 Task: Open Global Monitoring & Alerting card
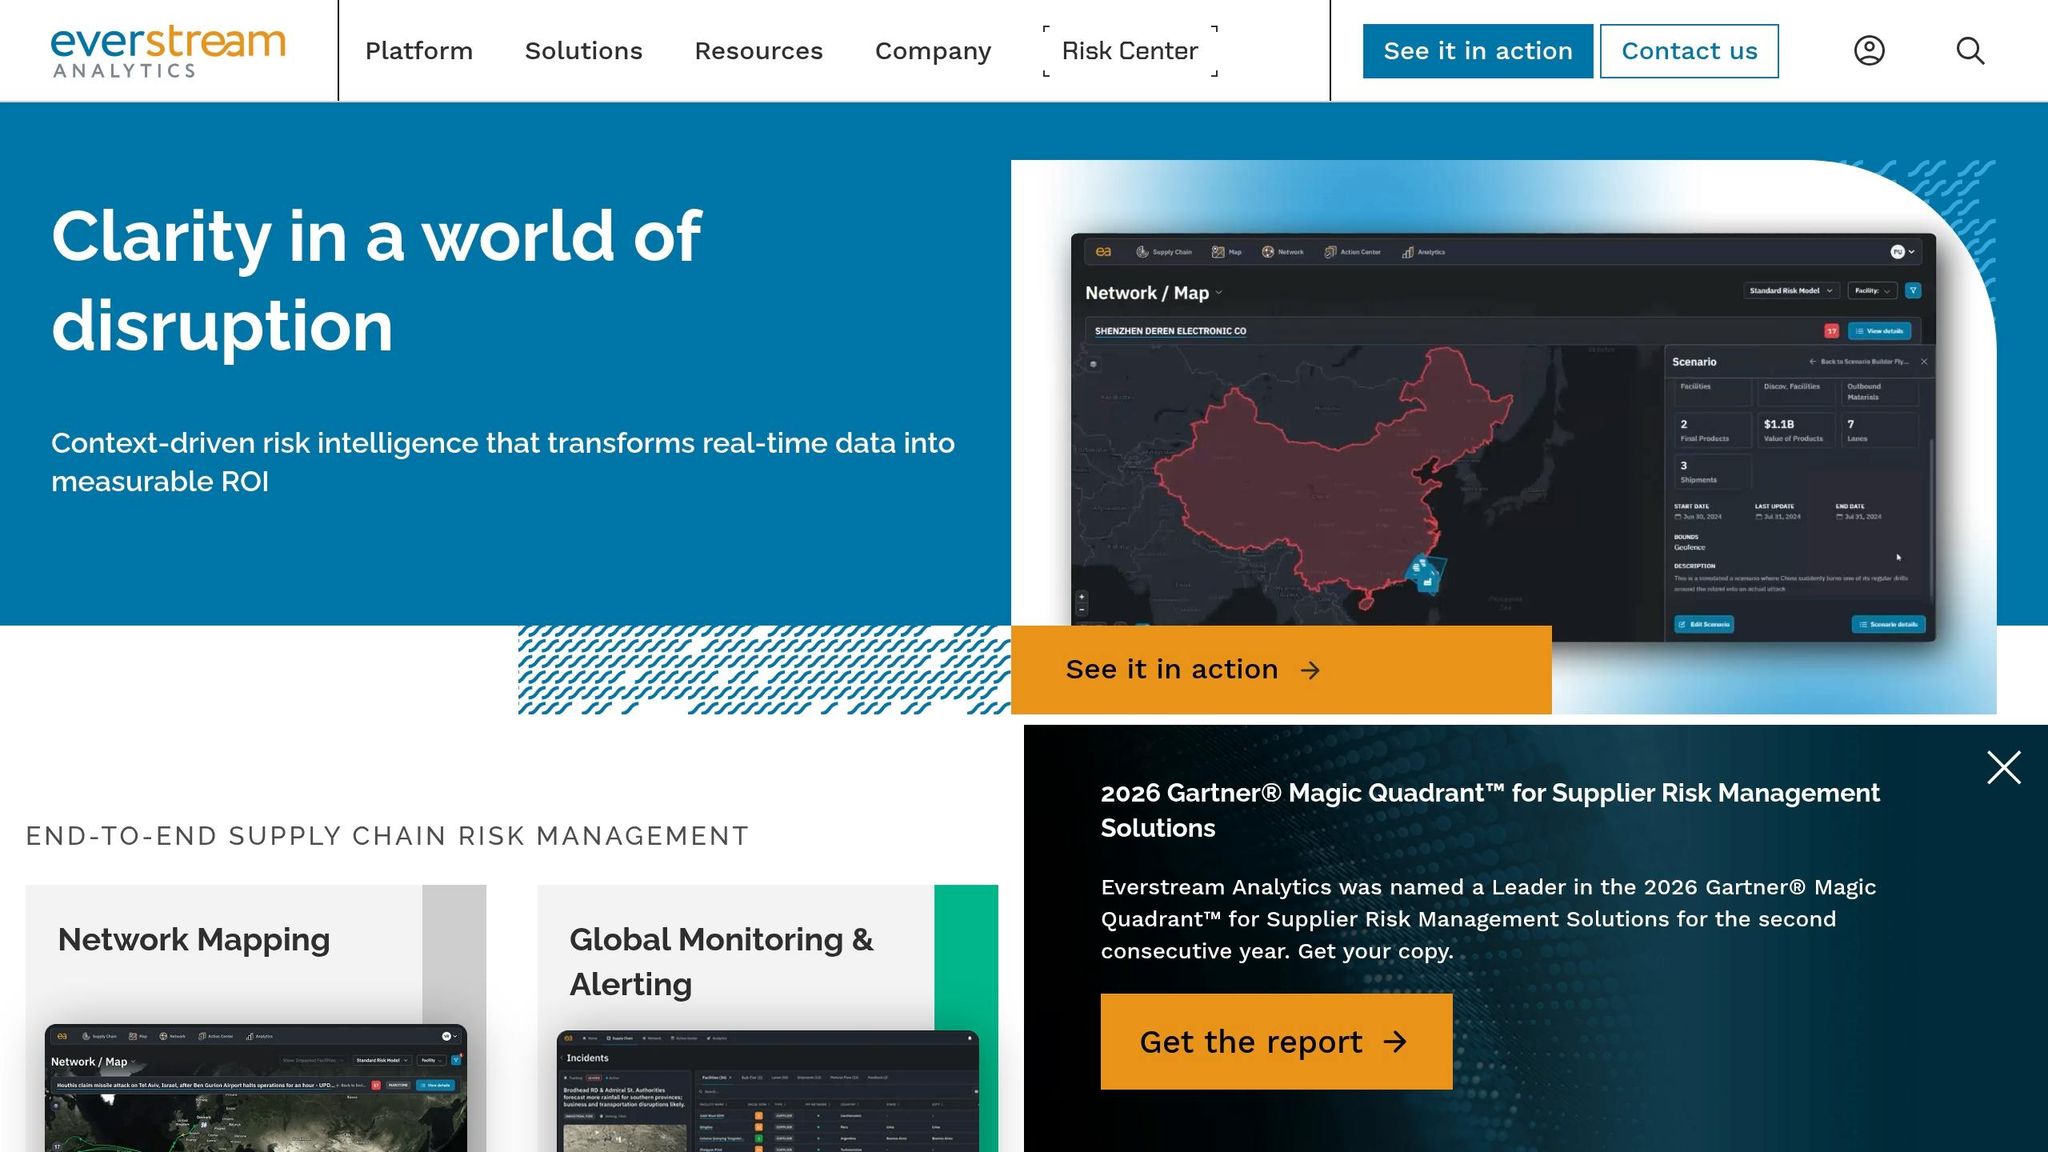(768, 1018)
